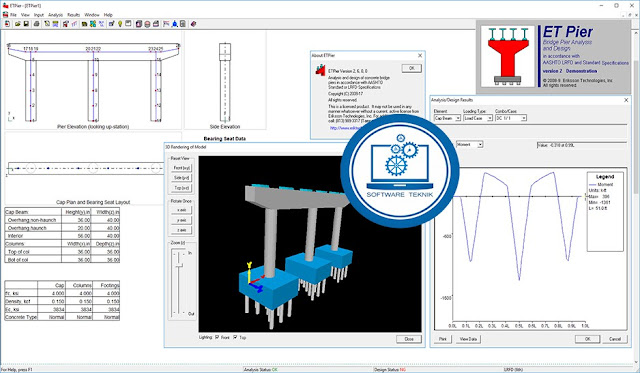Open the Window menu

click(92, 15)
